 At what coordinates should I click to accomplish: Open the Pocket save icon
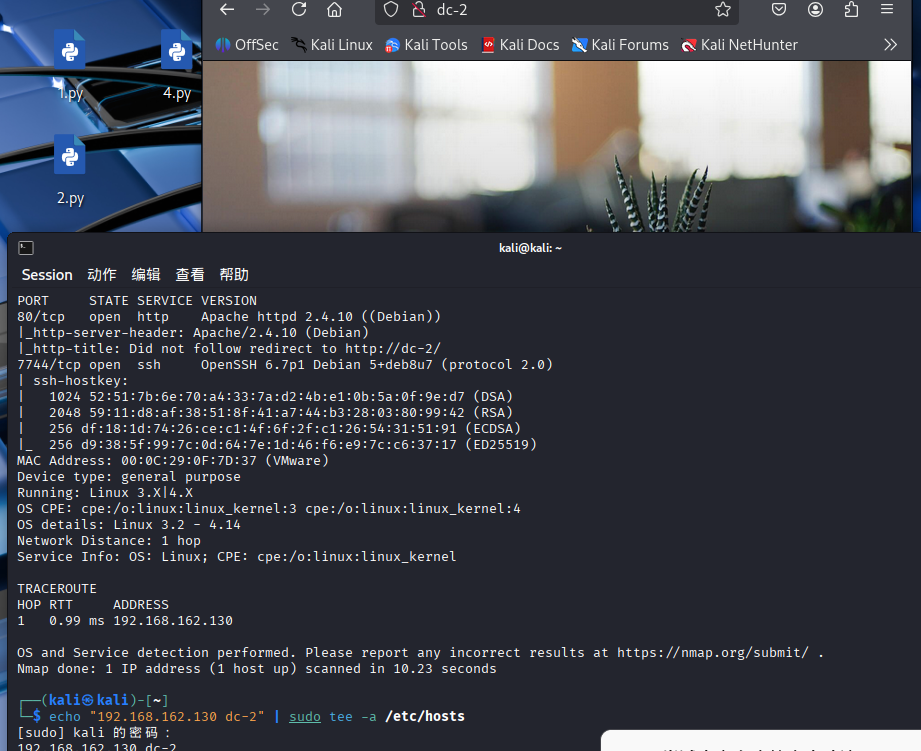tap(779, 9)
